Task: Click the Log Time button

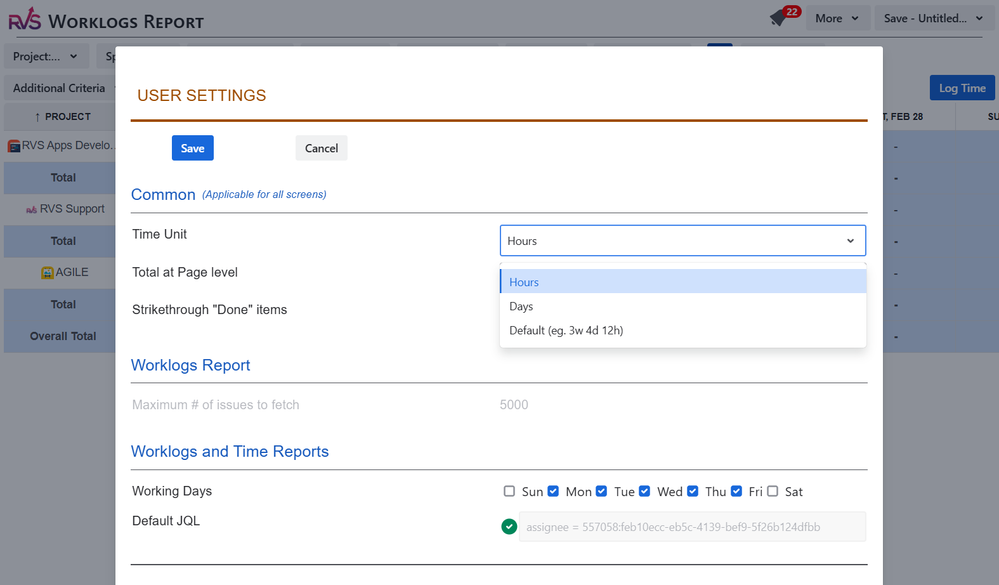Action: pyautogui.click(x=962, y=88)
